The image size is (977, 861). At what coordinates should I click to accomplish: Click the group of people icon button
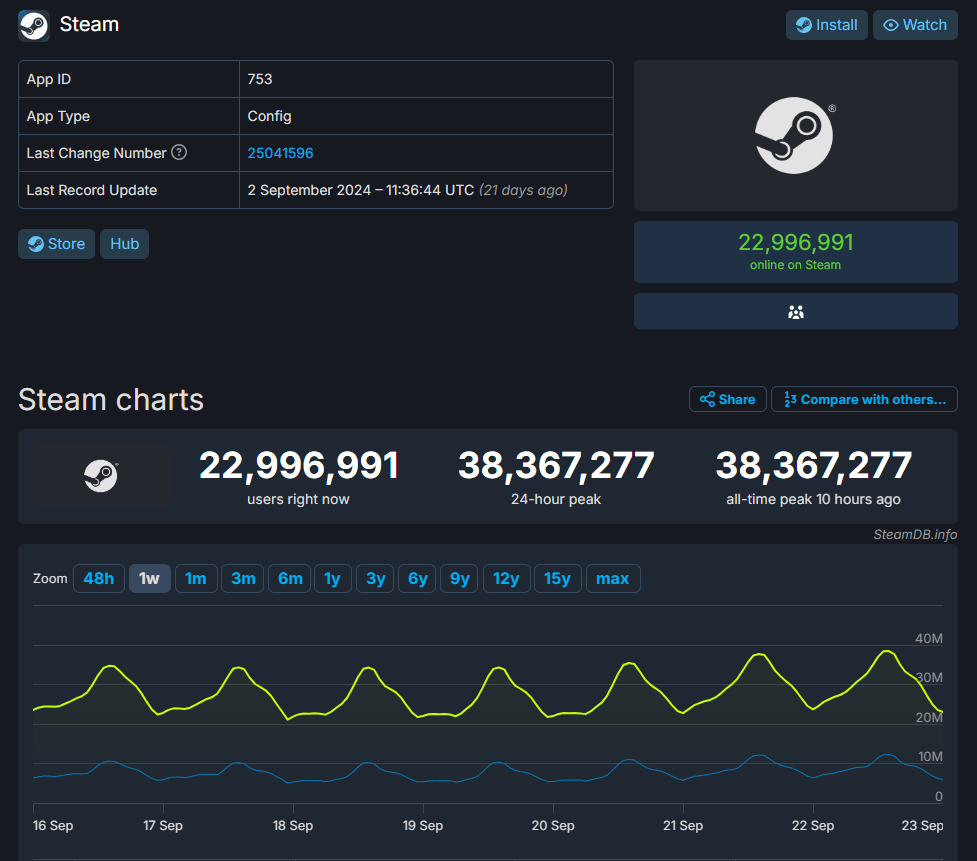pyautogui.click(x=795, y=312)
